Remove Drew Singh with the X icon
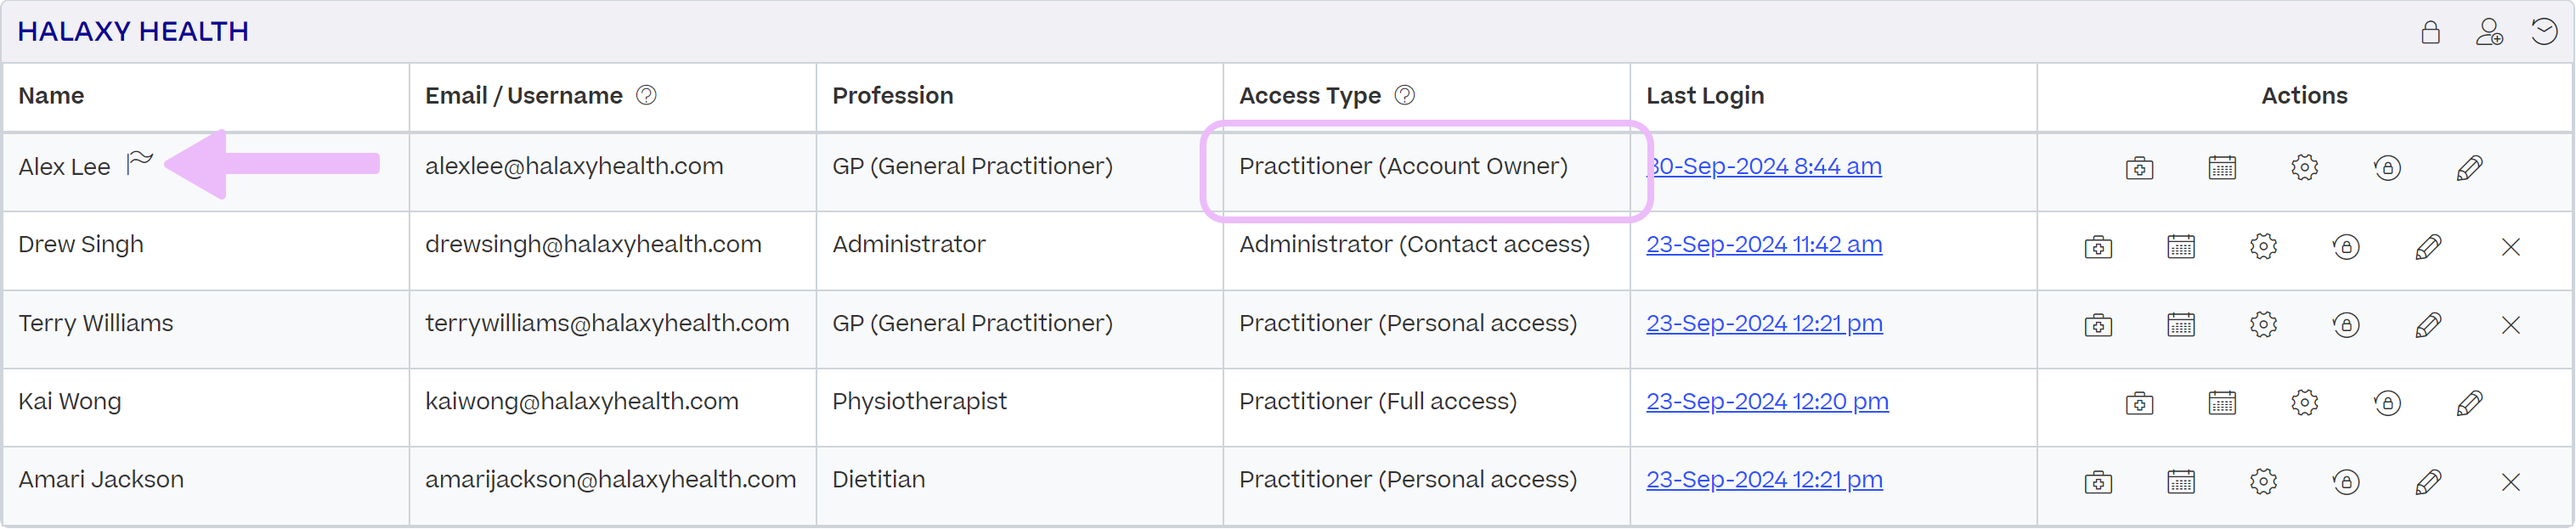This screenshot has width=2576, height=529. point(2510,246)
